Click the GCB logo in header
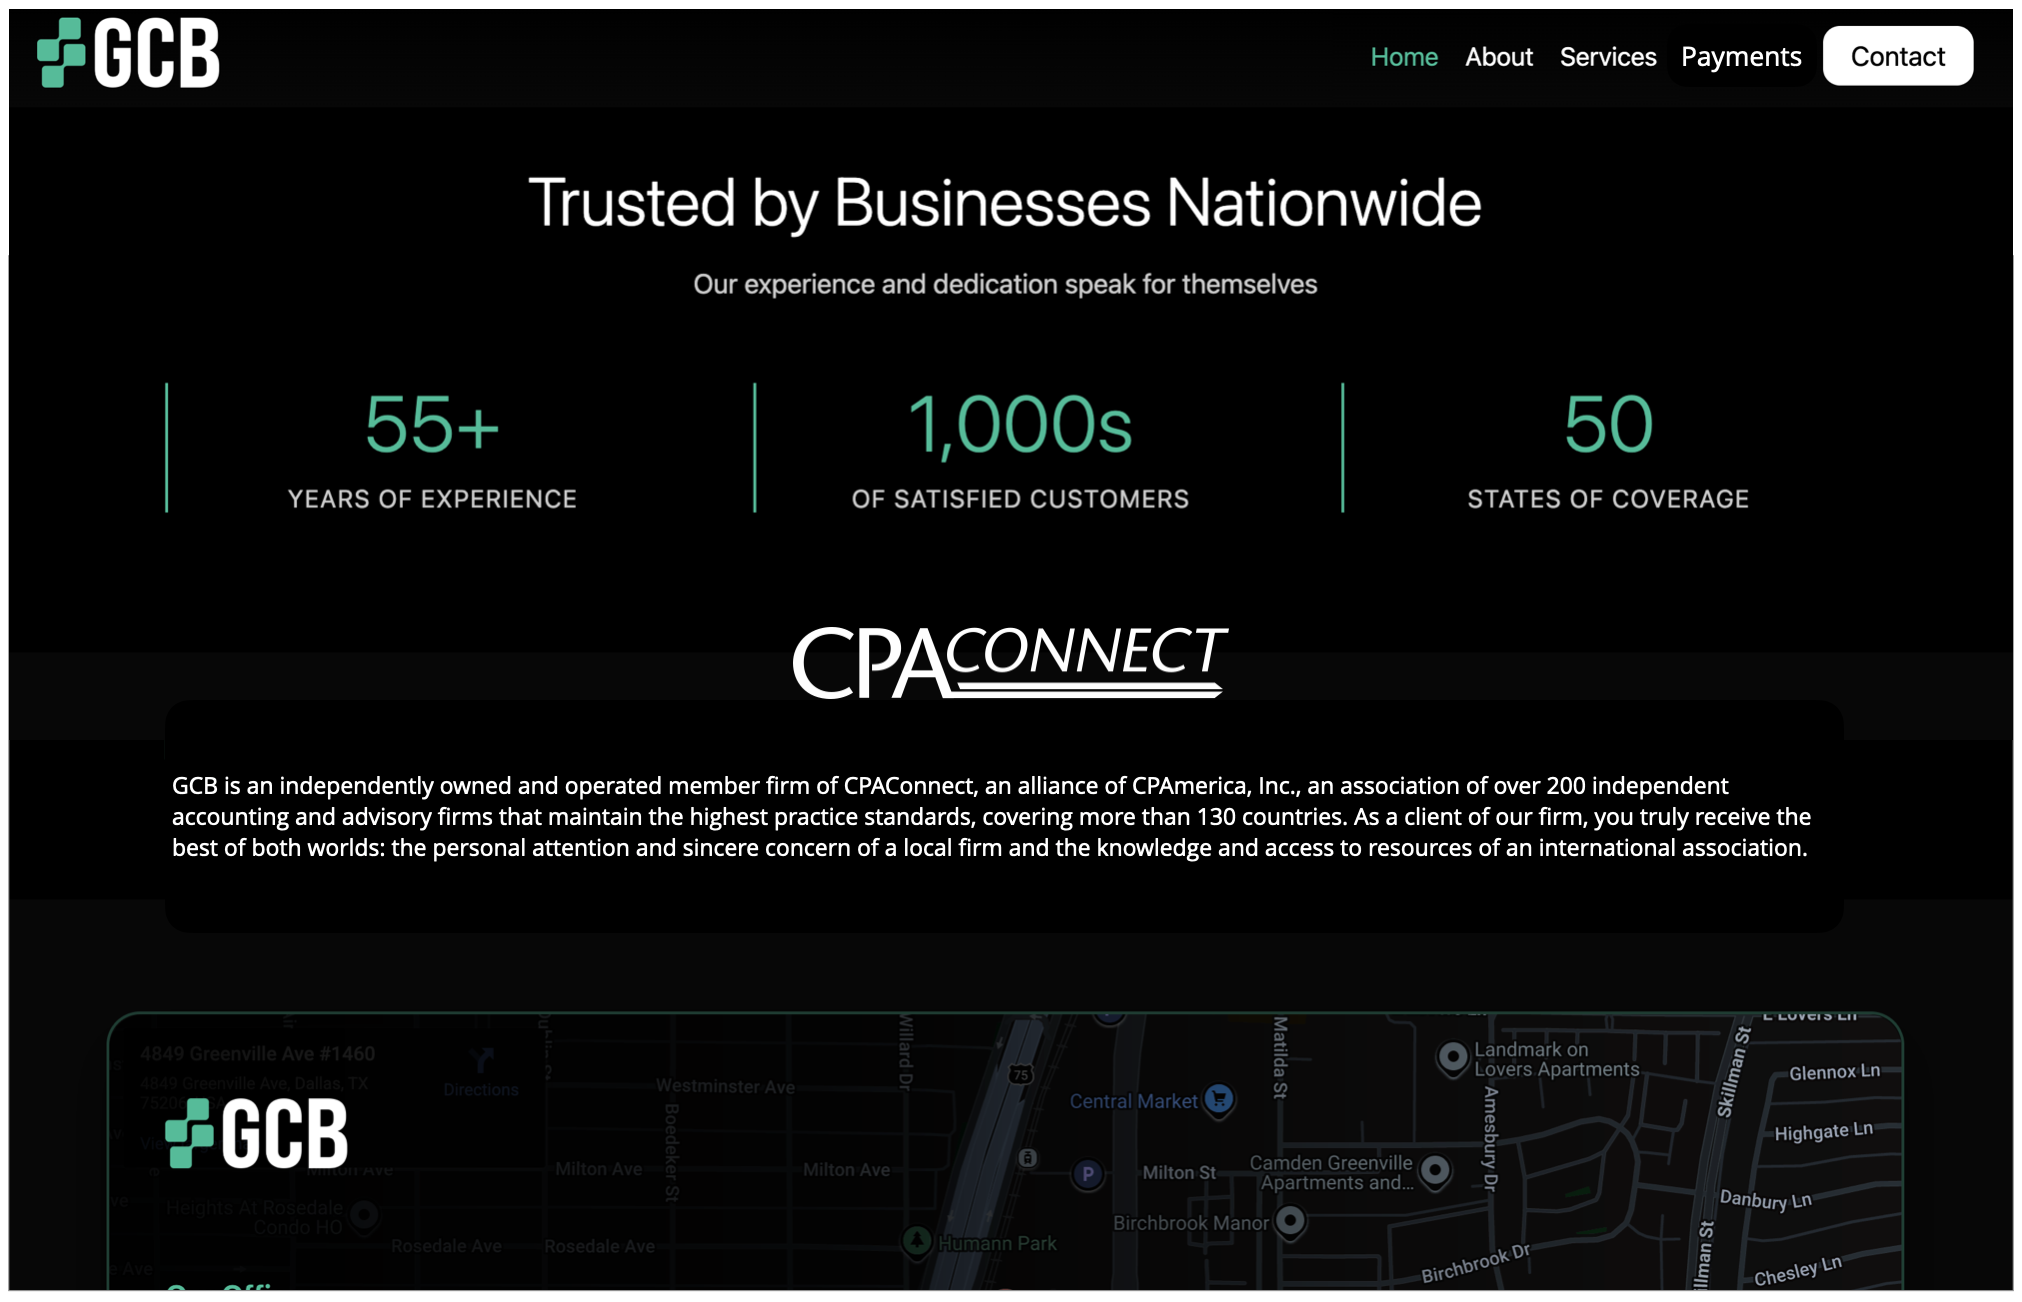The width and height of the screenshot is (2022, 1302). click(x=128, y=54)
